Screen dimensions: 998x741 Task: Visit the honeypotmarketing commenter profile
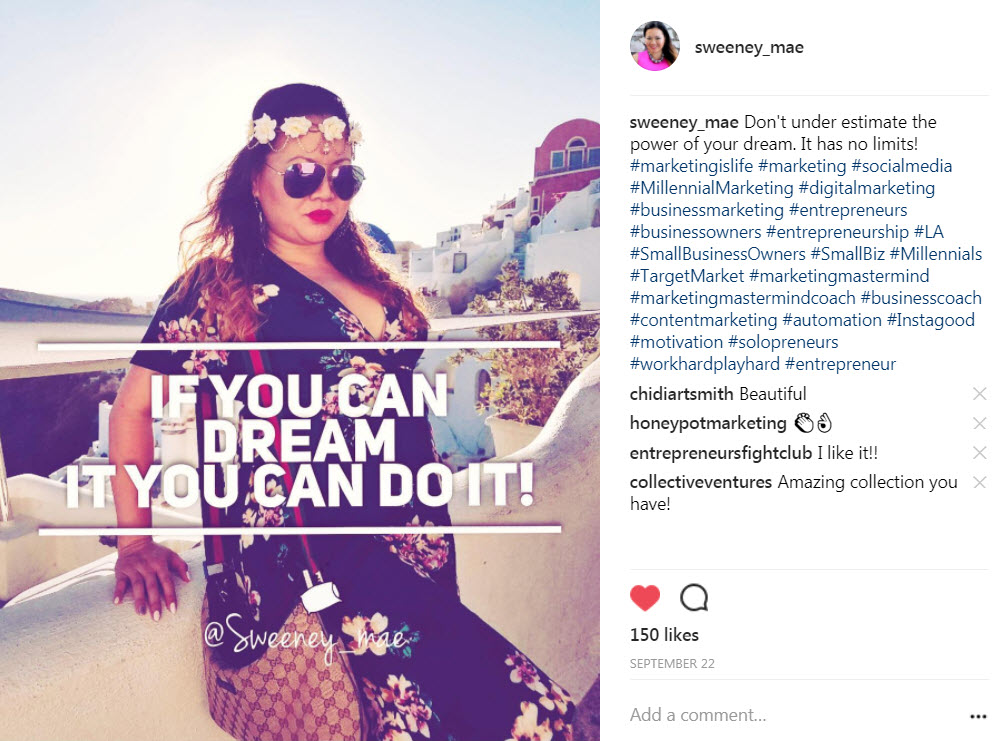coord(708,423)
